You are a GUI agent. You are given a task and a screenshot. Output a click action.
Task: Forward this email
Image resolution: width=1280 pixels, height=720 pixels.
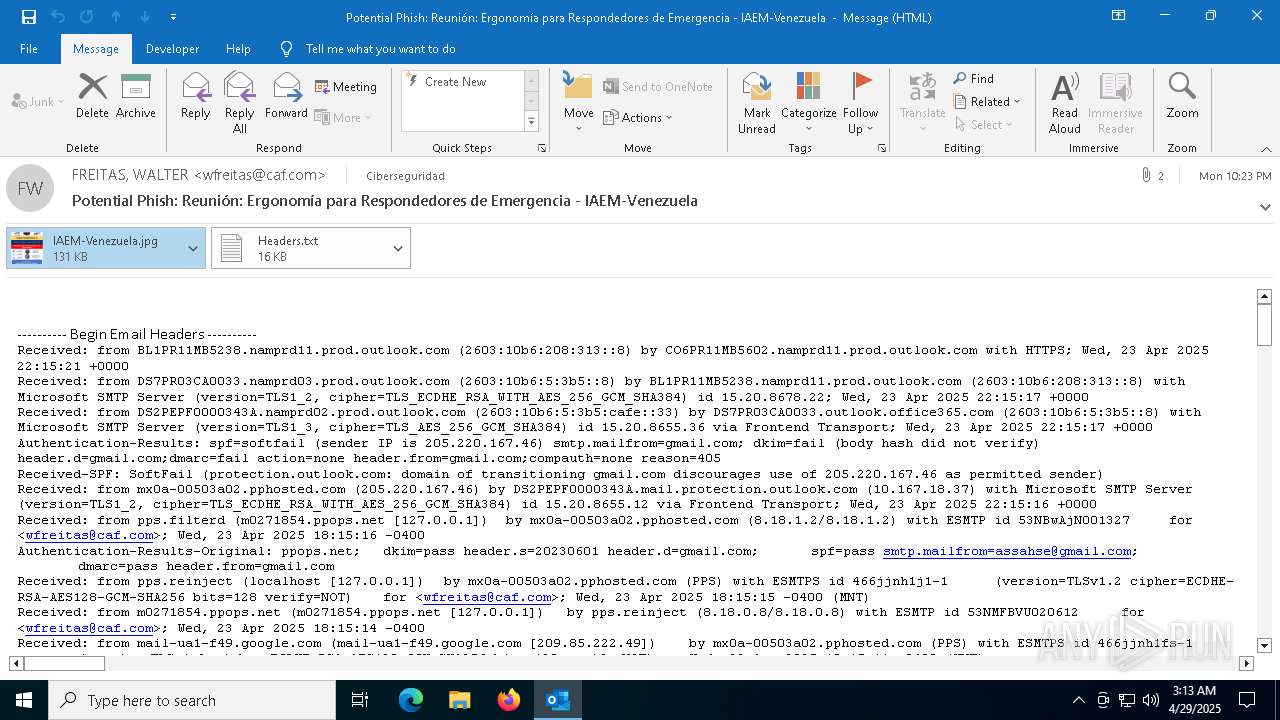coord(286,97)
